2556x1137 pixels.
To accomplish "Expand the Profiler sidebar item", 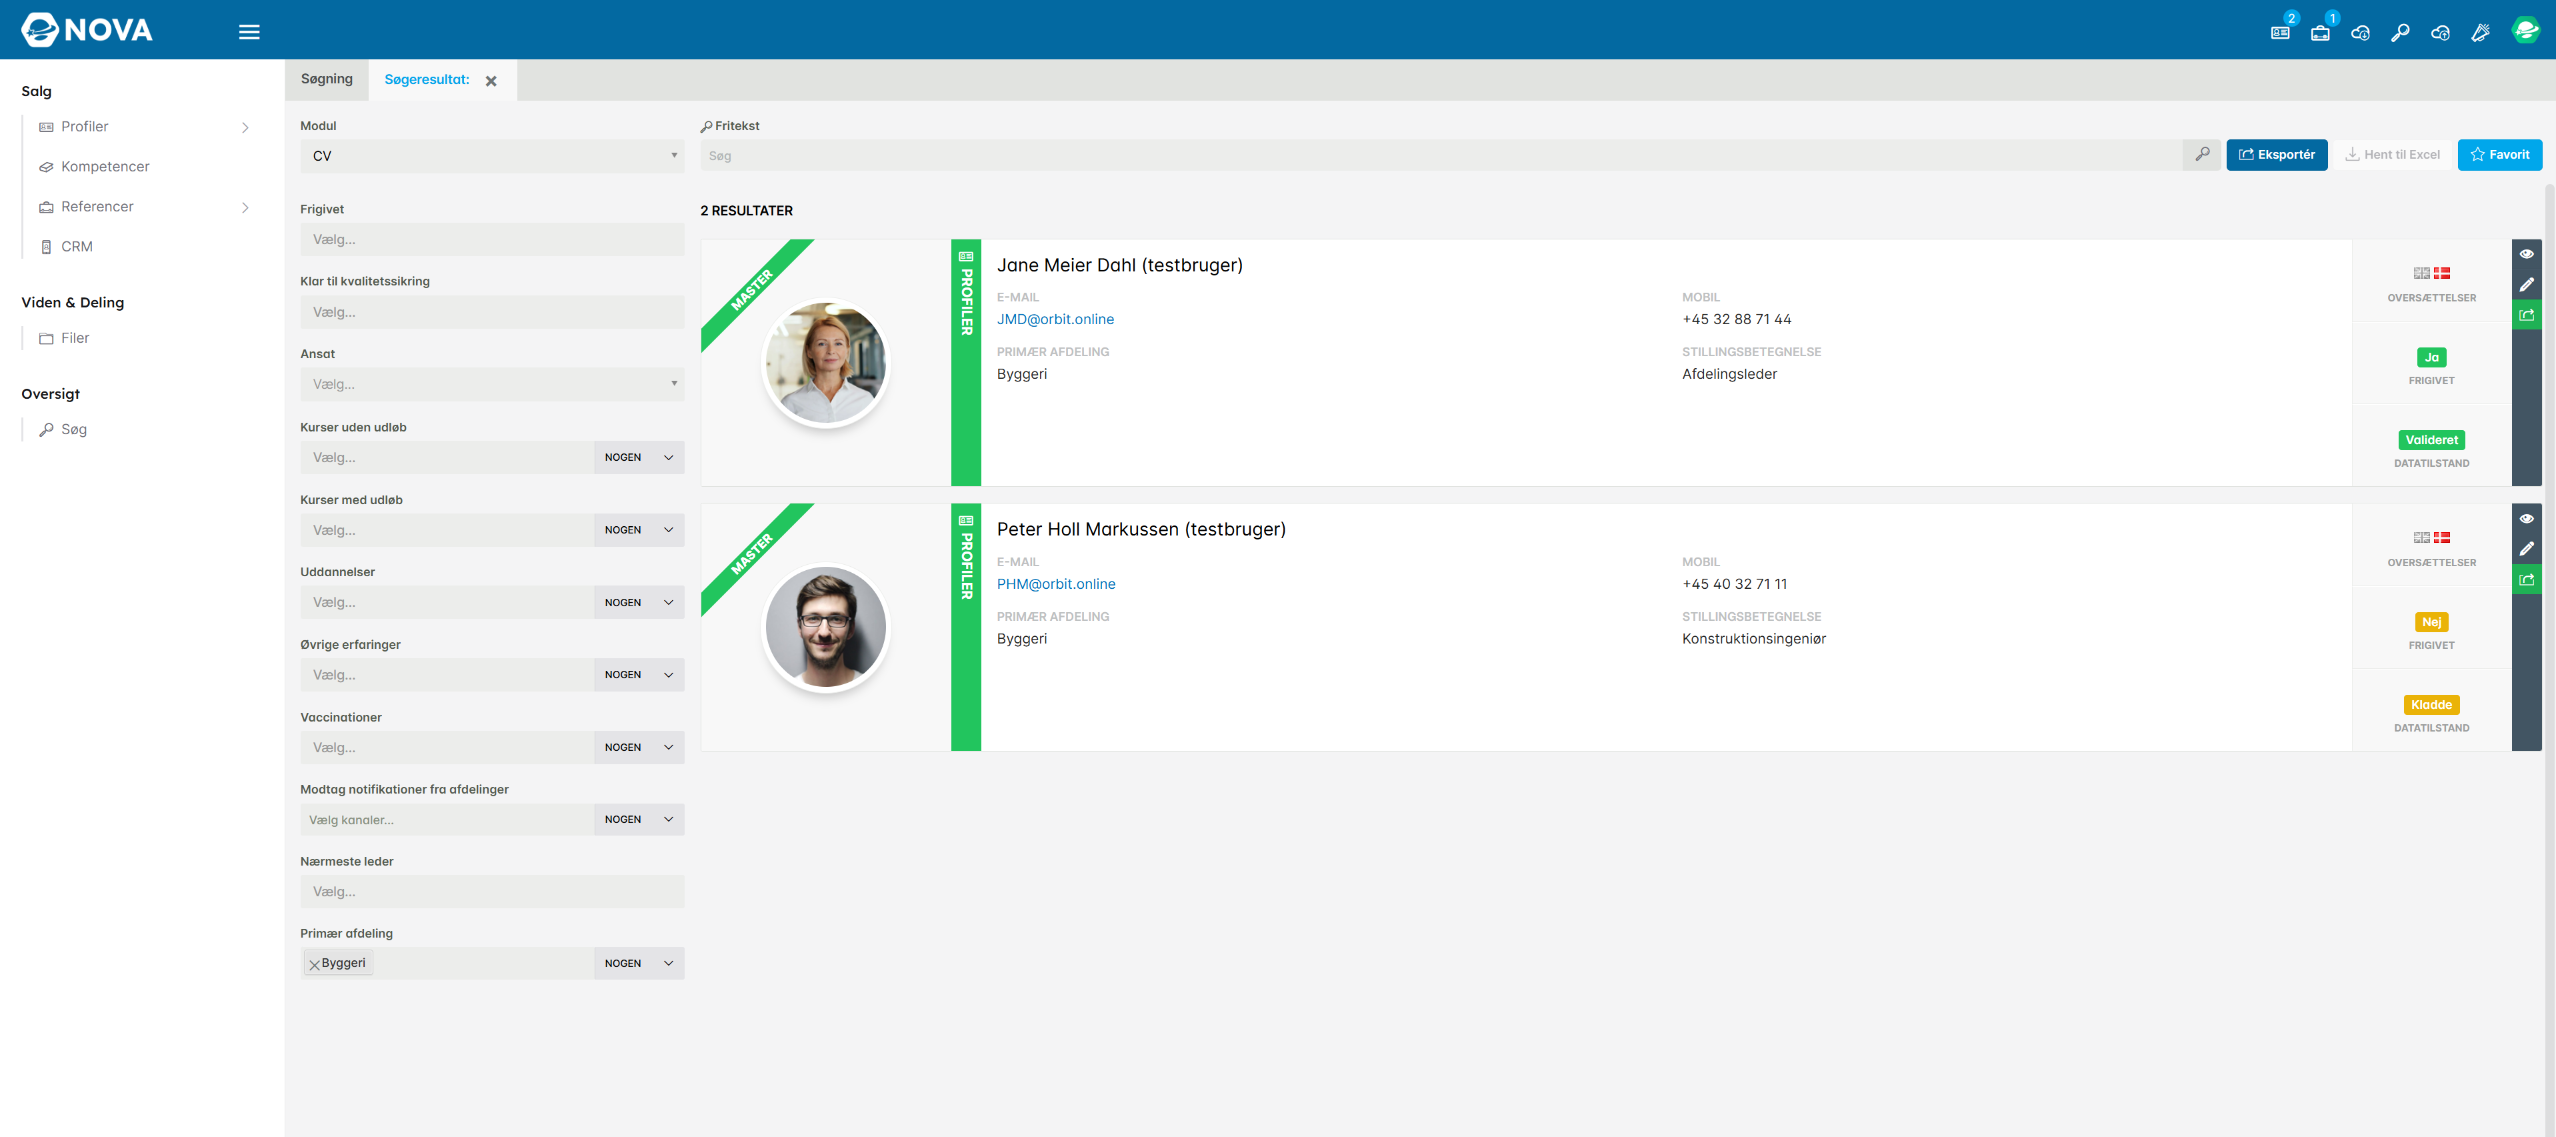I will [245, 127].
